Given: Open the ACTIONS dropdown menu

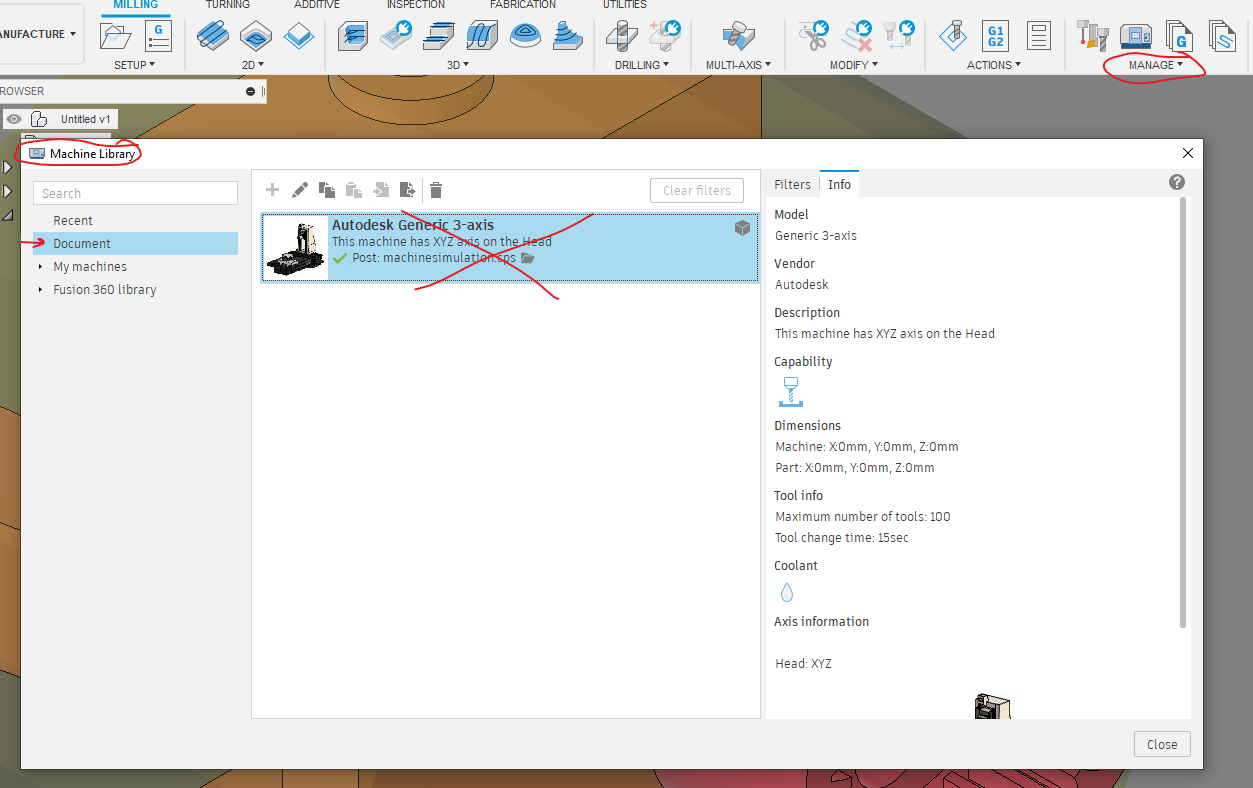Looking at the screenshot, I should tap(994, 65).
